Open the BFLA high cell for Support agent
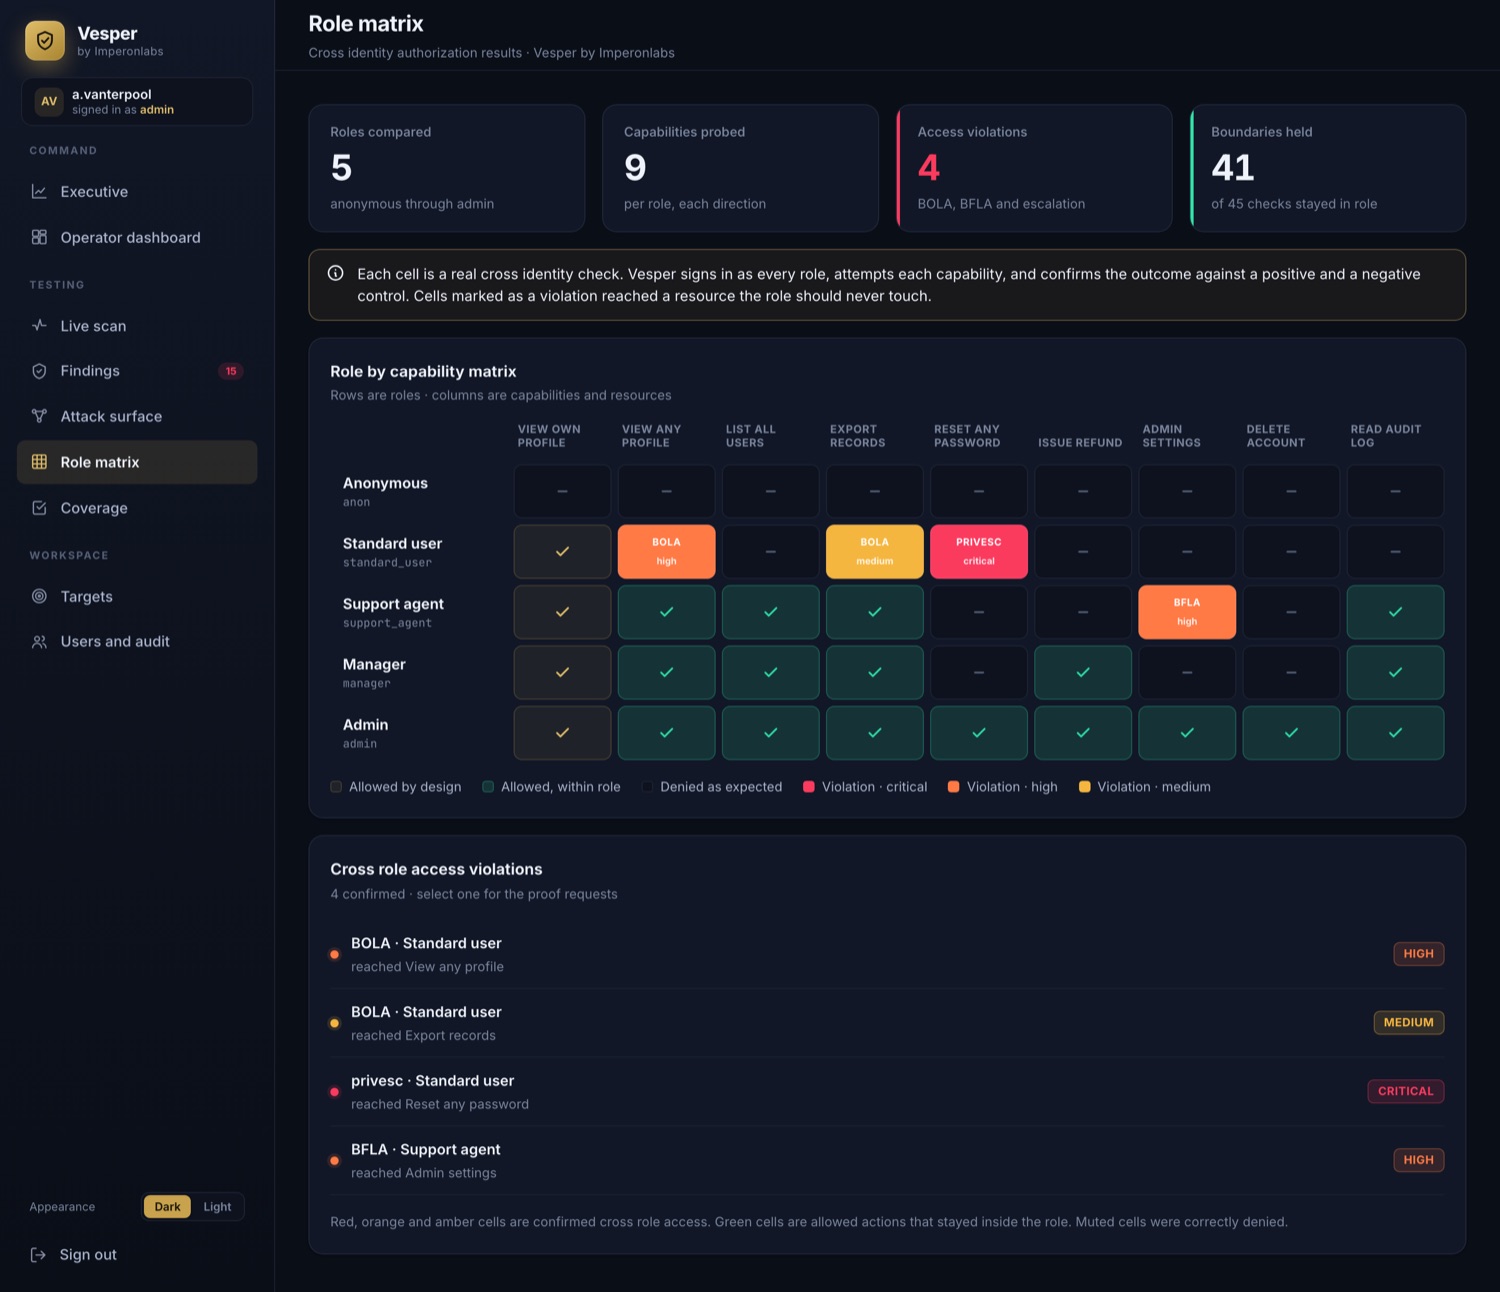Viewport: 1500px width, 1292px height. 1187,612
